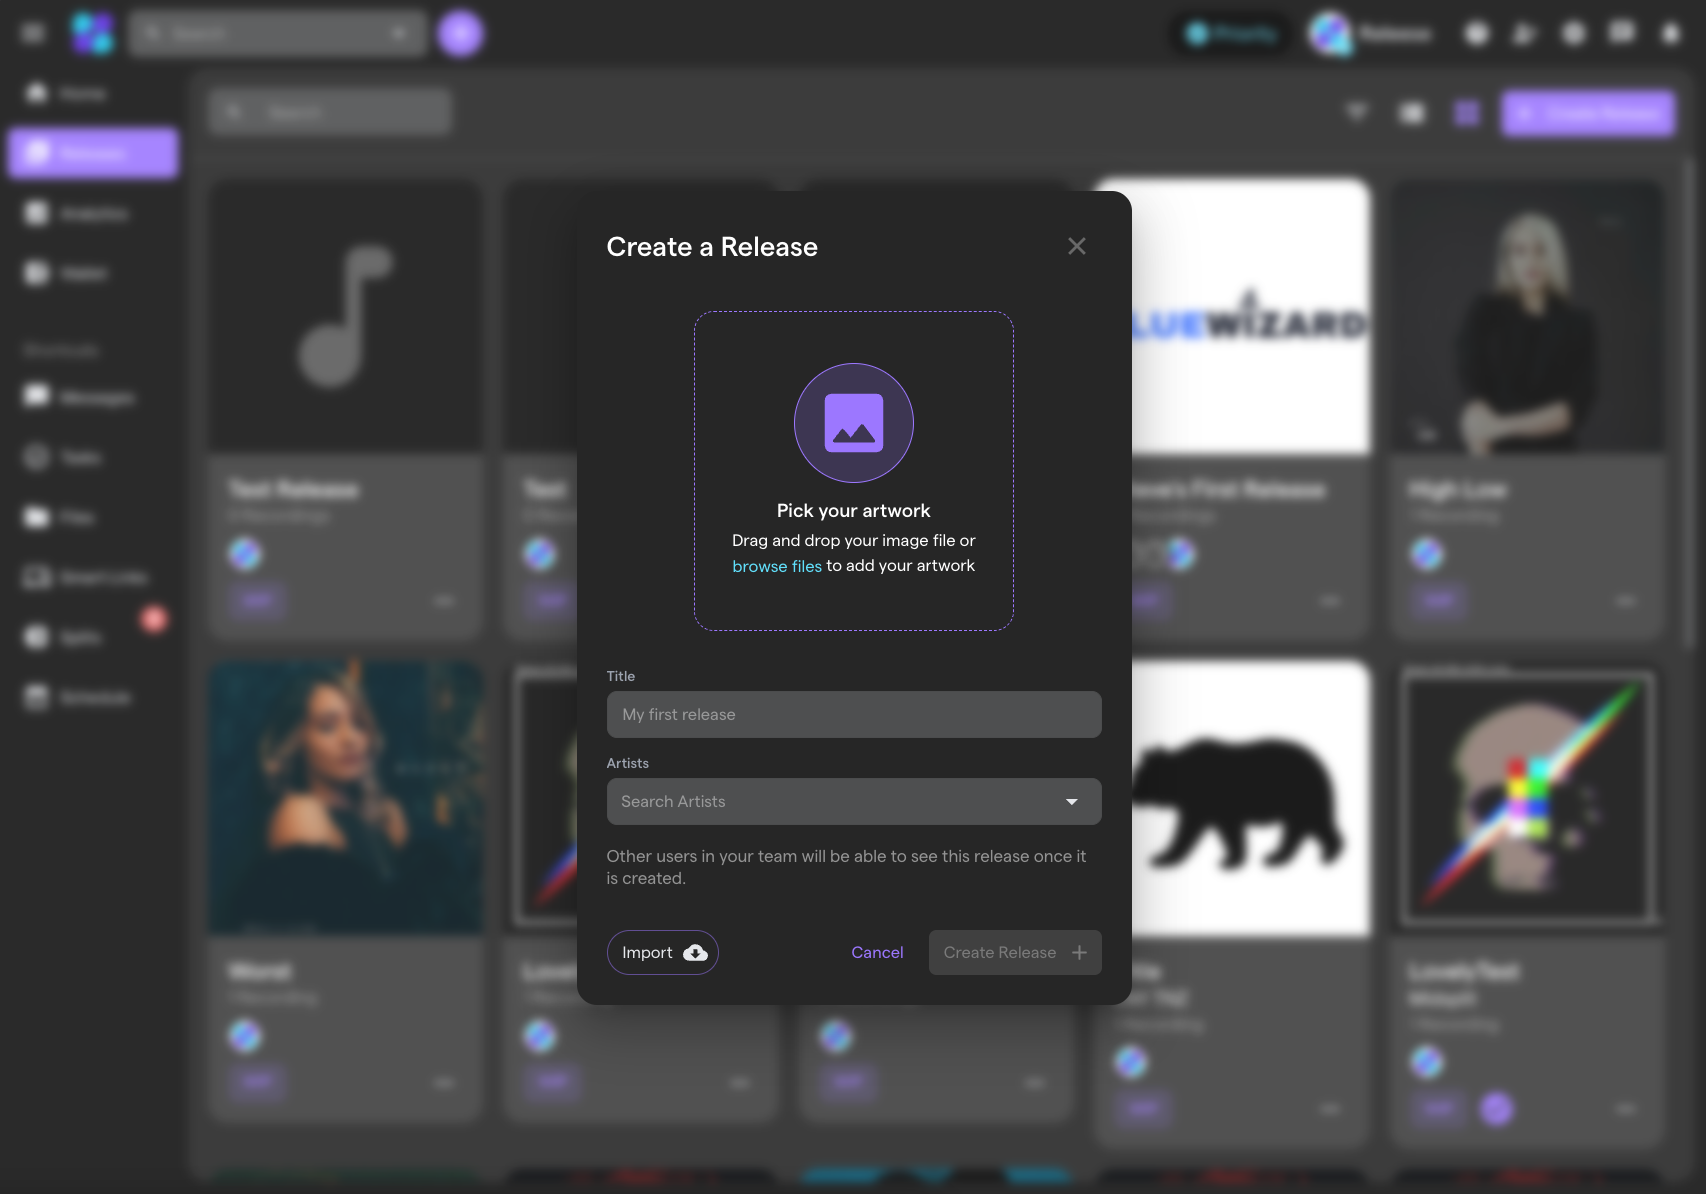Screen dimensions: 1706x1194
Task: Click the Import button with cloud icon
Action: point(663,953)
